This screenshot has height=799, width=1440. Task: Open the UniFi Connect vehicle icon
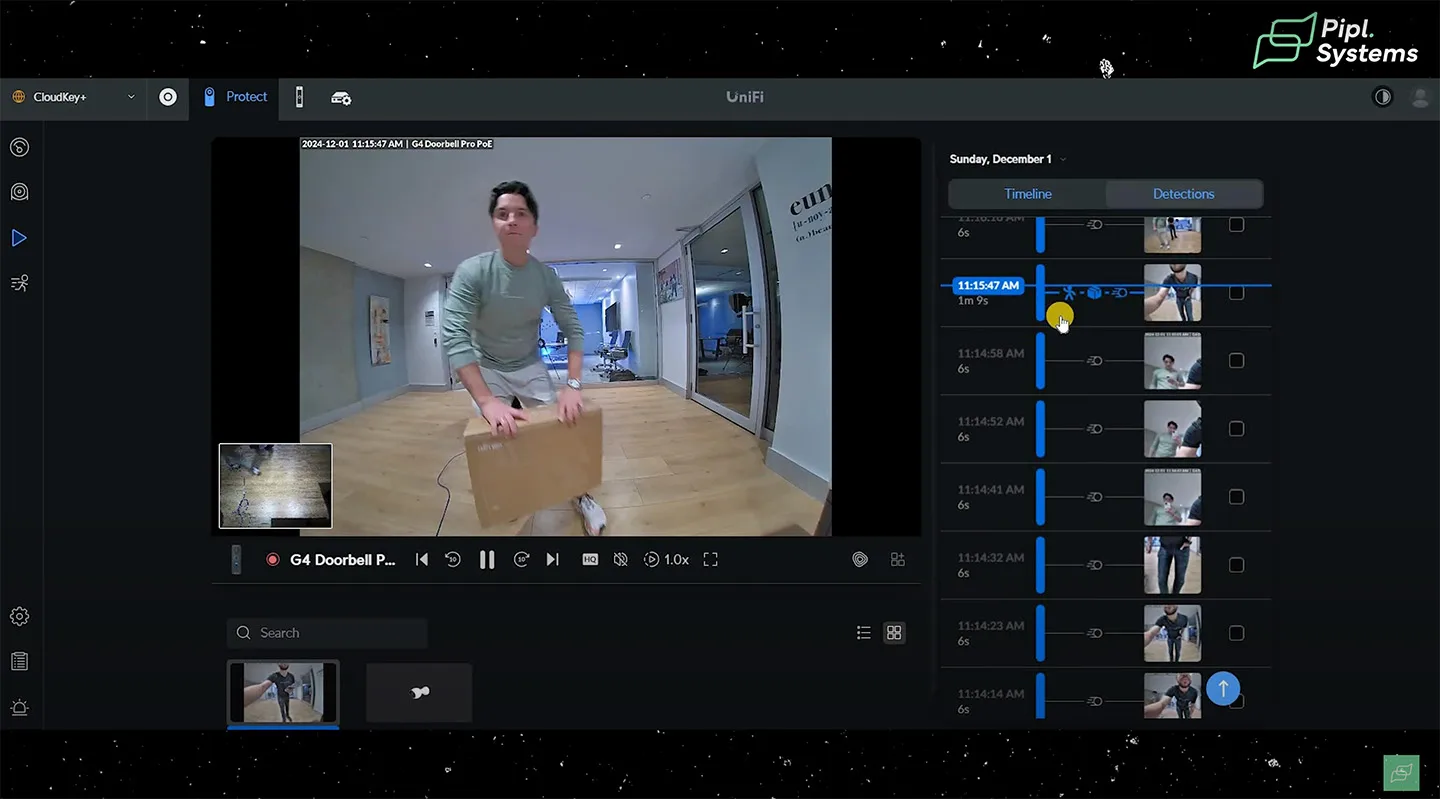coord(341,98)
